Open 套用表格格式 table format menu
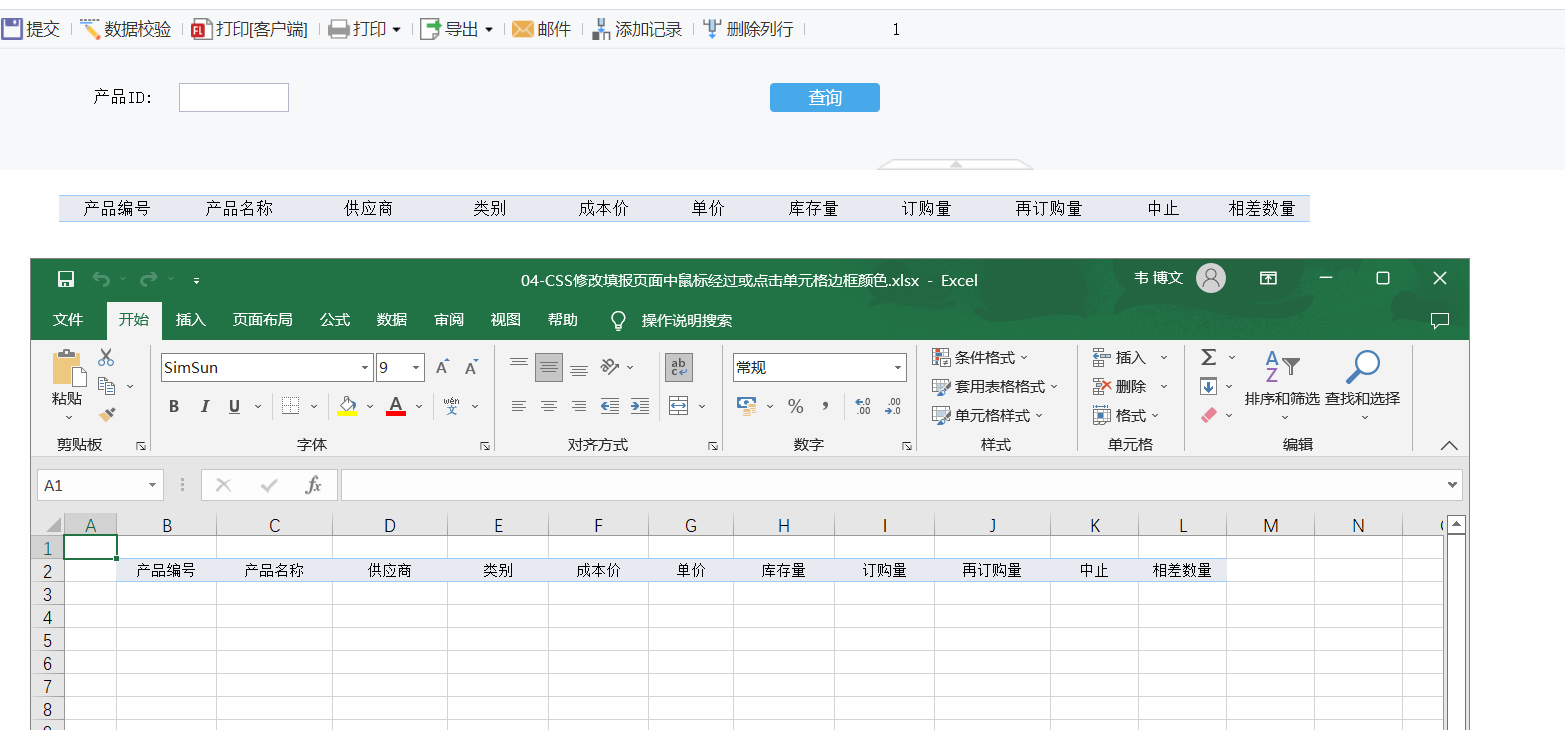This screenshot has width=1565, height=730. click(x=995, y=386)
